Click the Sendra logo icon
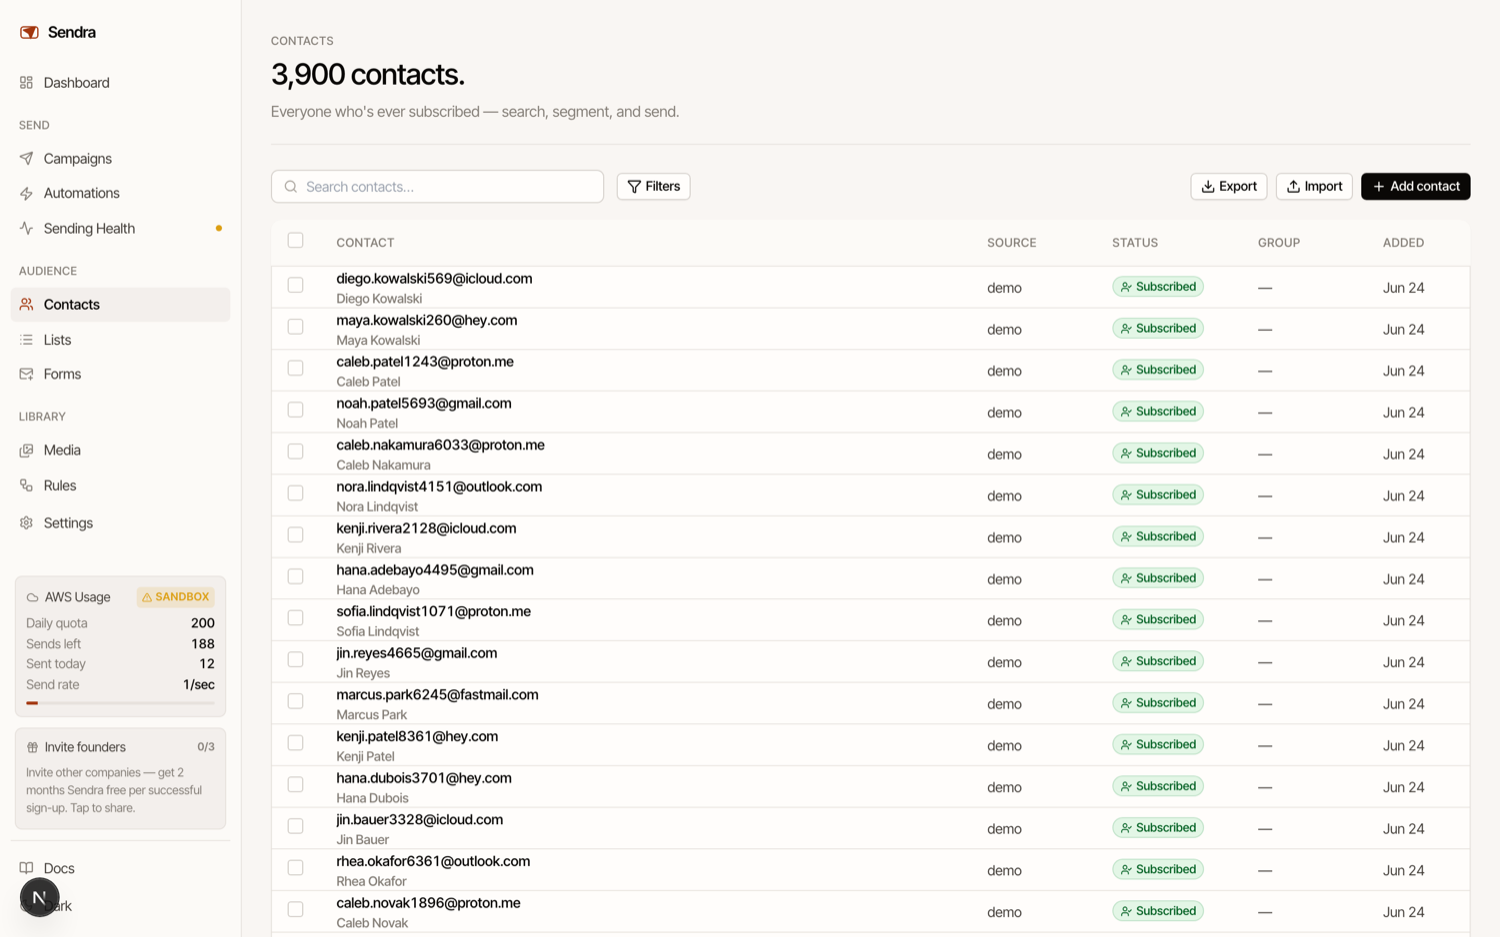The height and width of the screenshot is (937, 1500). coord(29,32)
